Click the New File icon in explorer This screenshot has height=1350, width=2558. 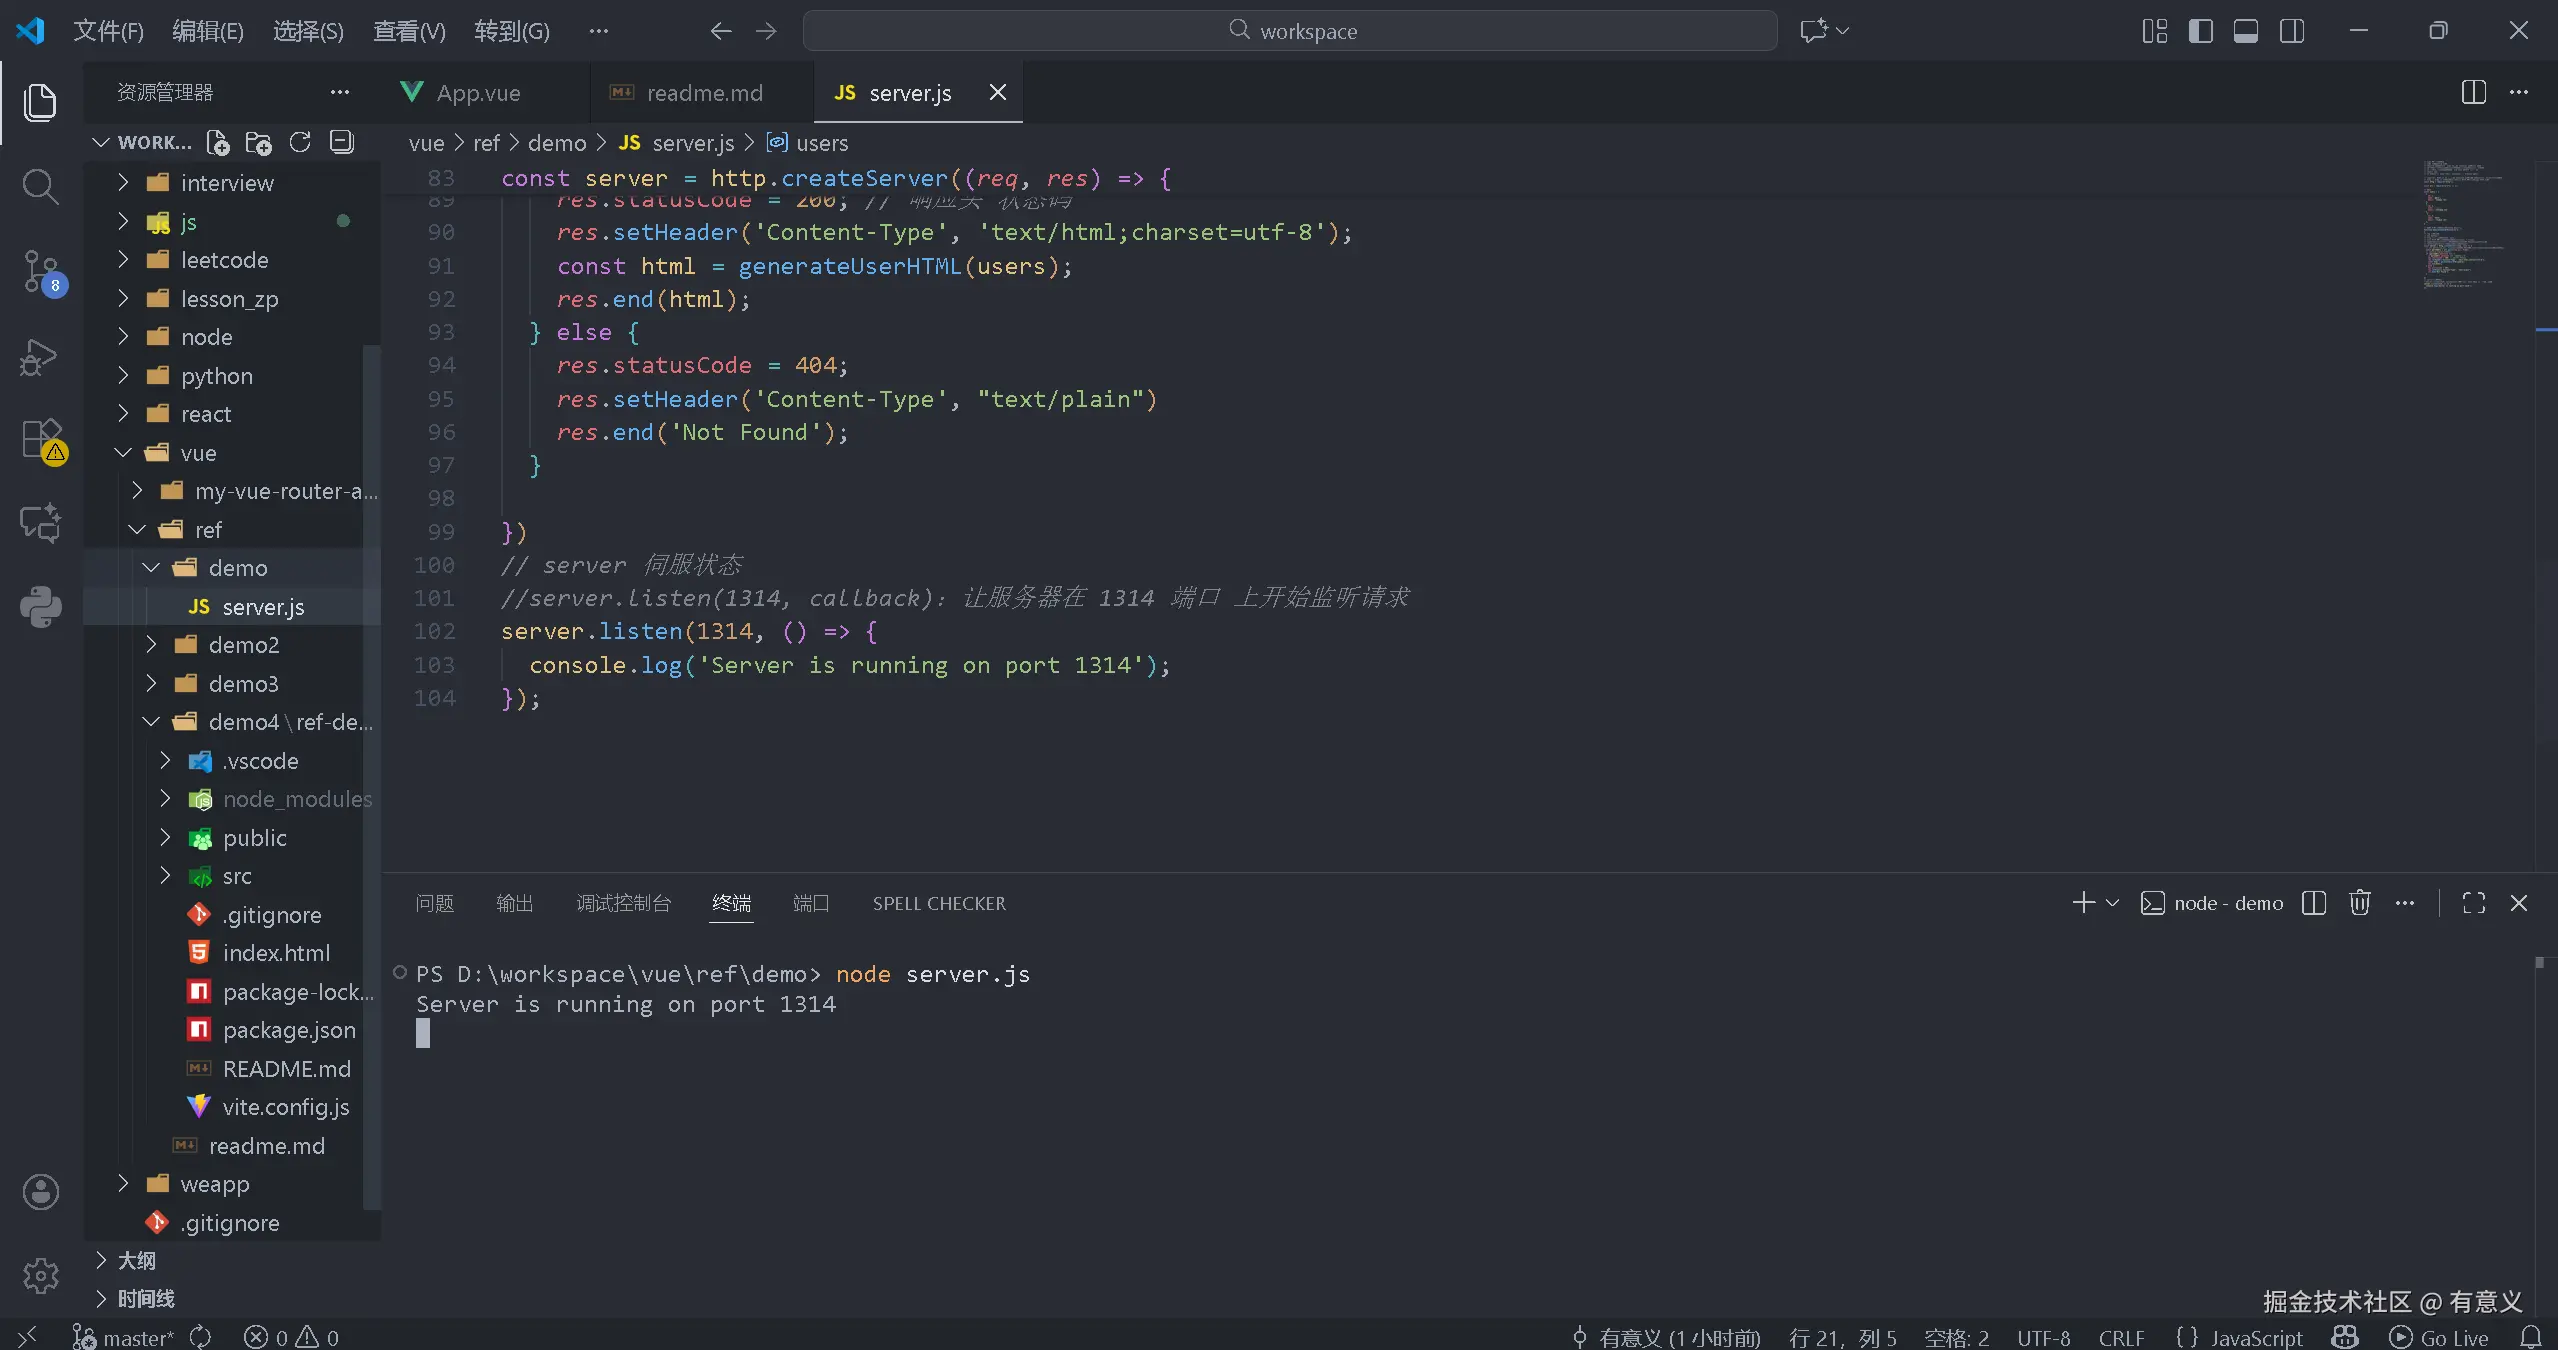pyautogui.click(x=218, y=142)
